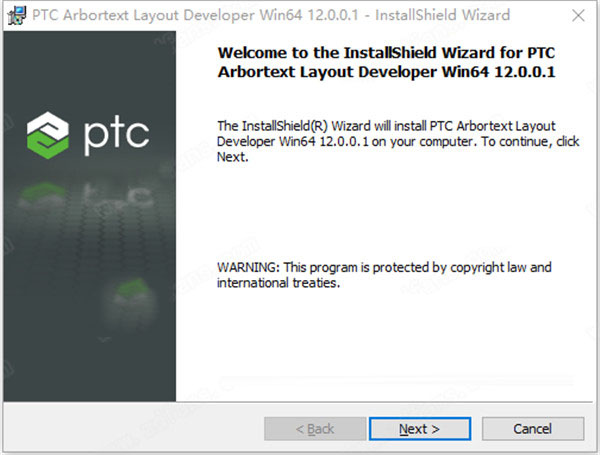This screenshot has width=600, height=455.
Task: Click the installer icon in title bar
Action: coord(17,15)
